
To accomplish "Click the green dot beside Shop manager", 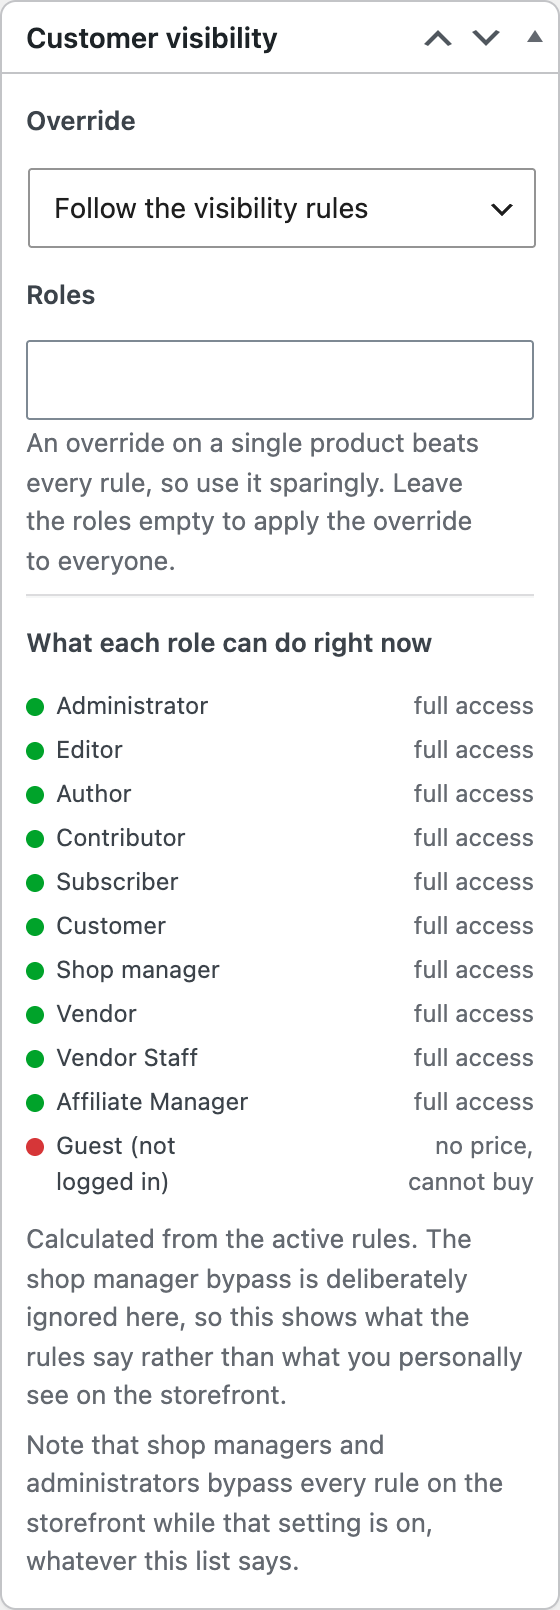I will (x=35, y=971).
